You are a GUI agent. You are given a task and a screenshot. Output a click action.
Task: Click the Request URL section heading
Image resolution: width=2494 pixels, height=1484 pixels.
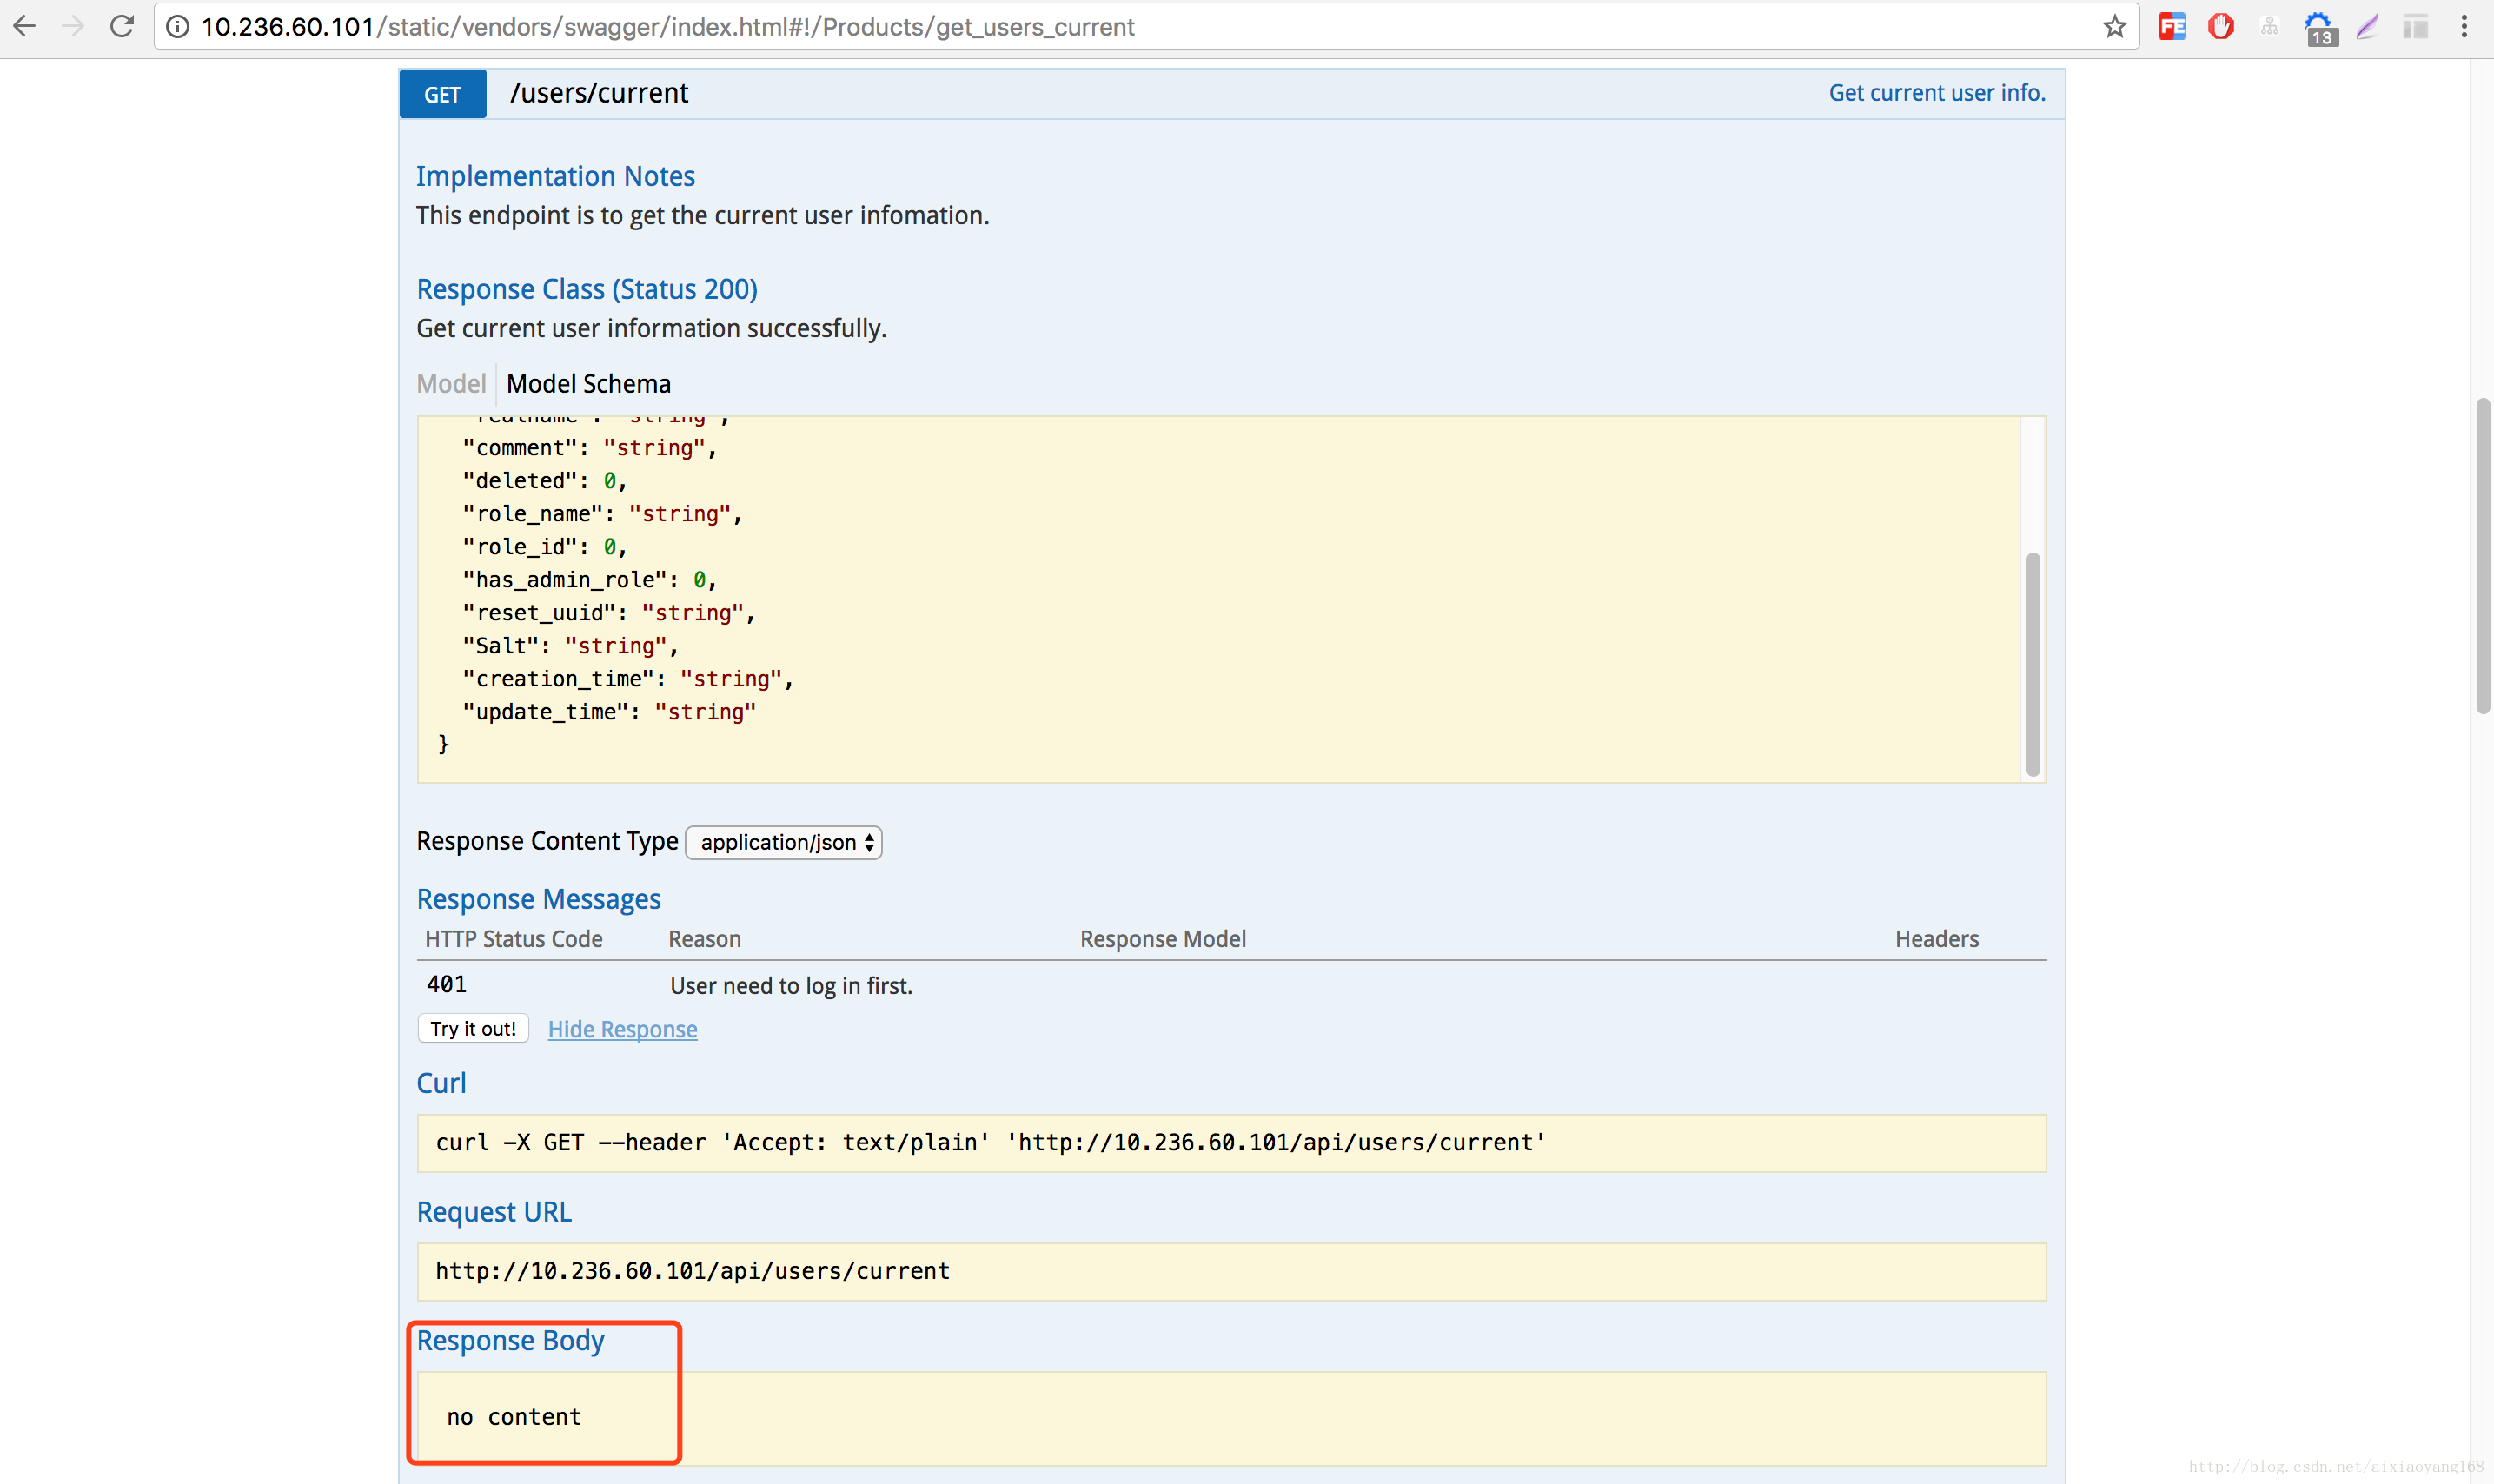pos(494,1212)
